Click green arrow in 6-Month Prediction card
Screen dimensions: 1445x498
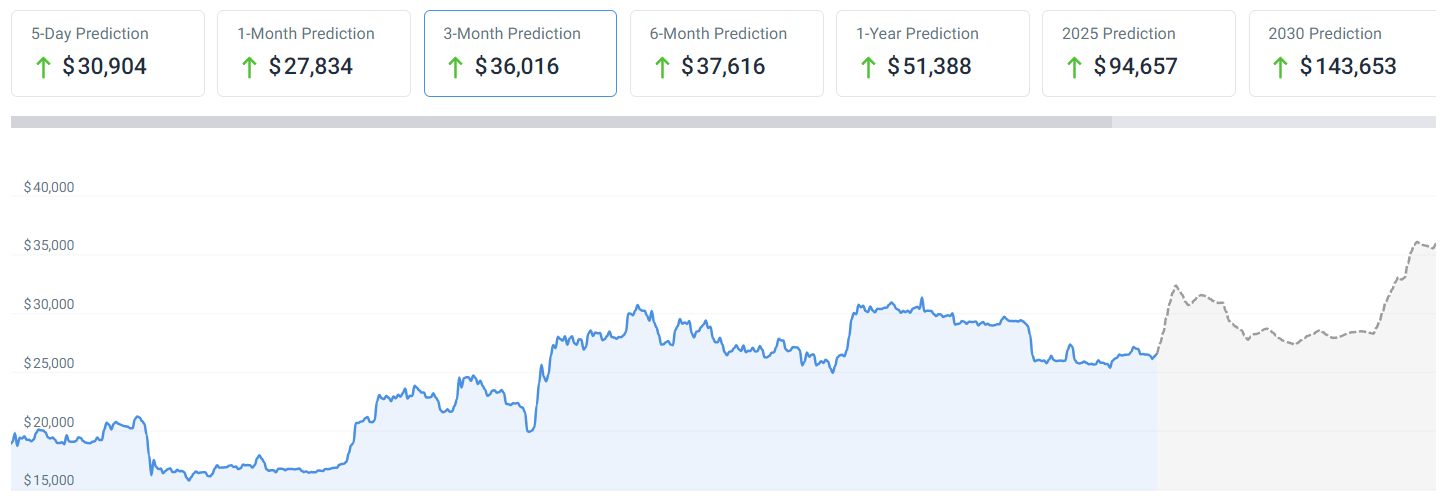point(661,68)
